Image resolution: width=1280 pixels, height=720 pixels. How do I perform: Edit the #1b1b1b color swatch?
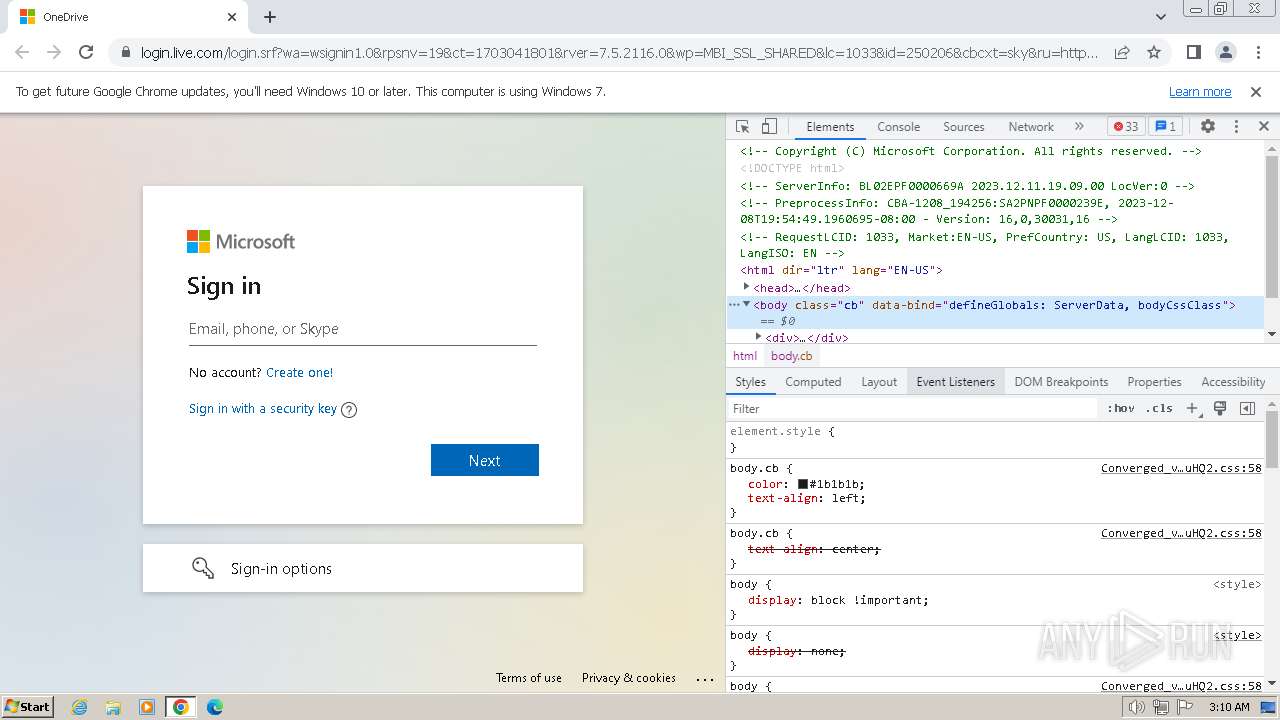point(802,484)
